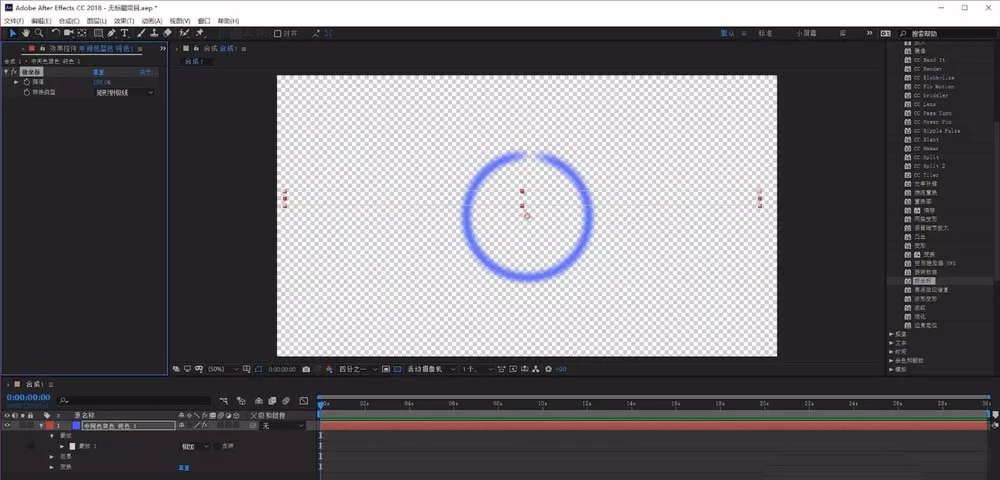Click the 搜索帮助 search help field
Image resolution: width=1000 pixels, height=480 pixels.
pyautogui.click(x=946, y=33)
